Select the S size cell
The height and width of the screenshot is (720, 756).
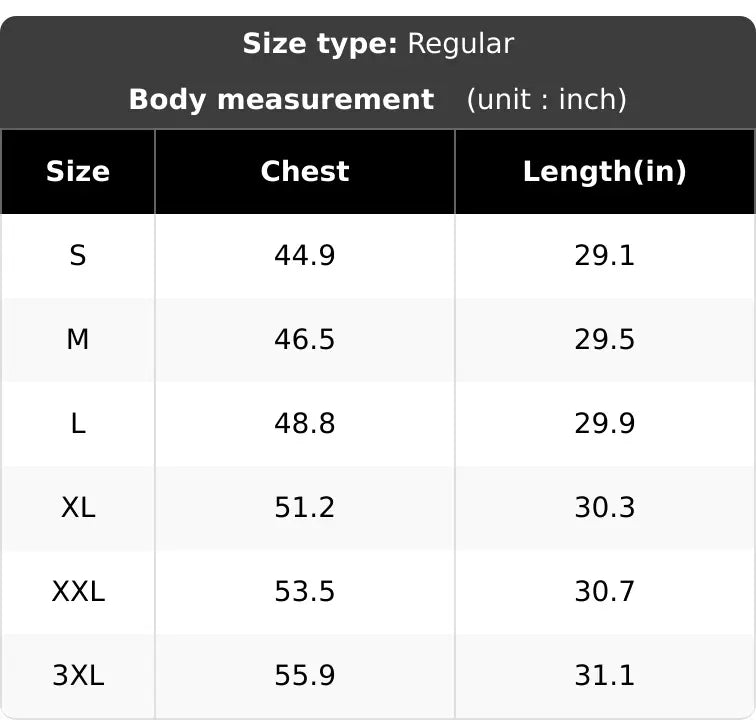coord(78,256)
